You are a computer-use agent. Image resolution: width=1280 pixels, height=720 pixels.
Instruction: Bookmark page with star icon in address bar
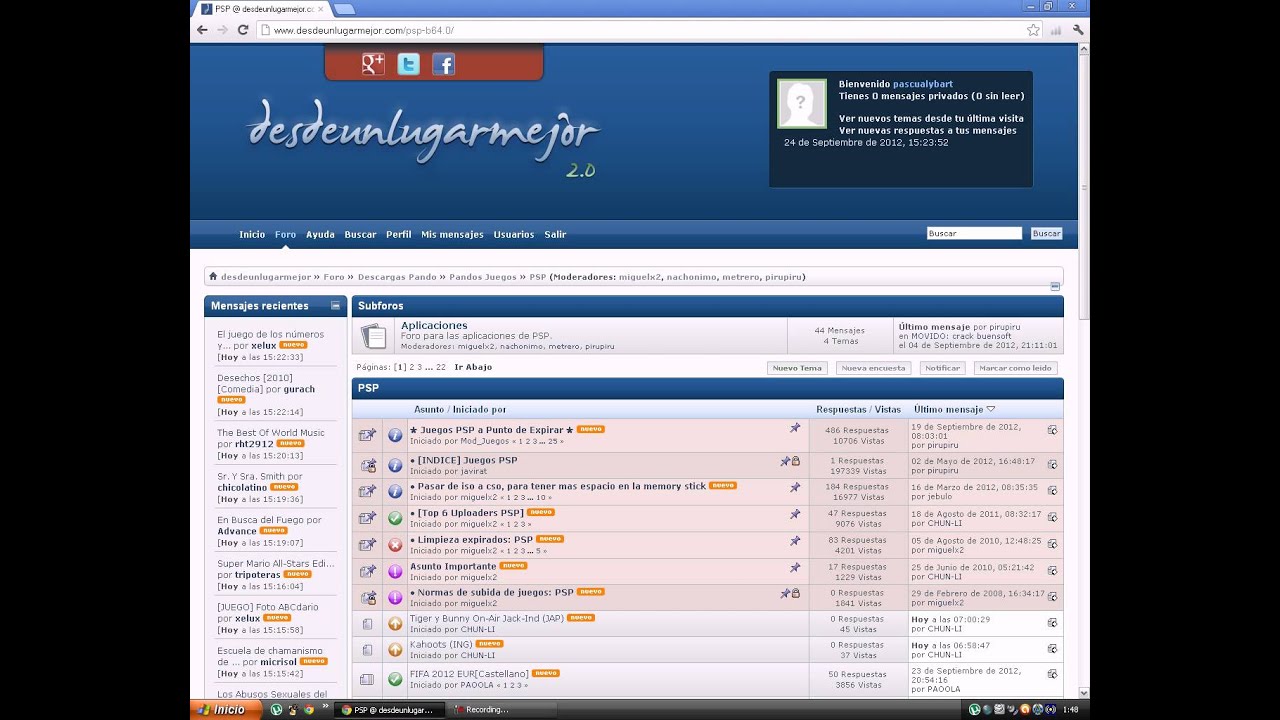click(x=1033, y=30)
